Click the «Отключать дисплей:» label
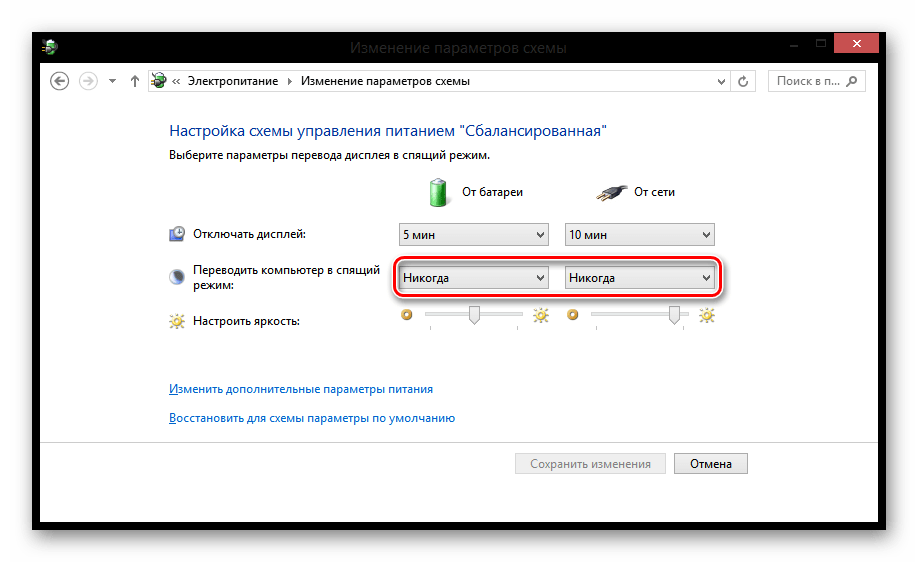 (249, 234)
